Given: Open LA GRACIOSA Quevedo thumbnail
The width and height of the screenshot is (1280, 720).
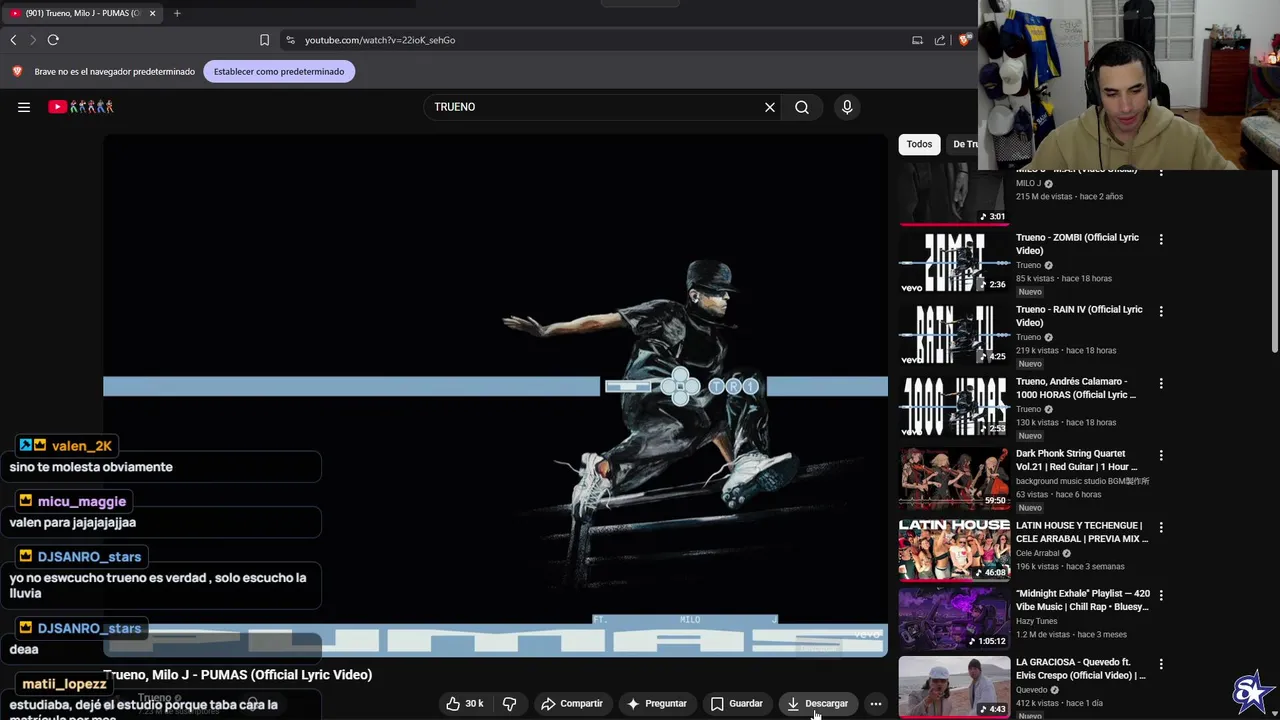Looking at the screenshot, I should [953, 687].
